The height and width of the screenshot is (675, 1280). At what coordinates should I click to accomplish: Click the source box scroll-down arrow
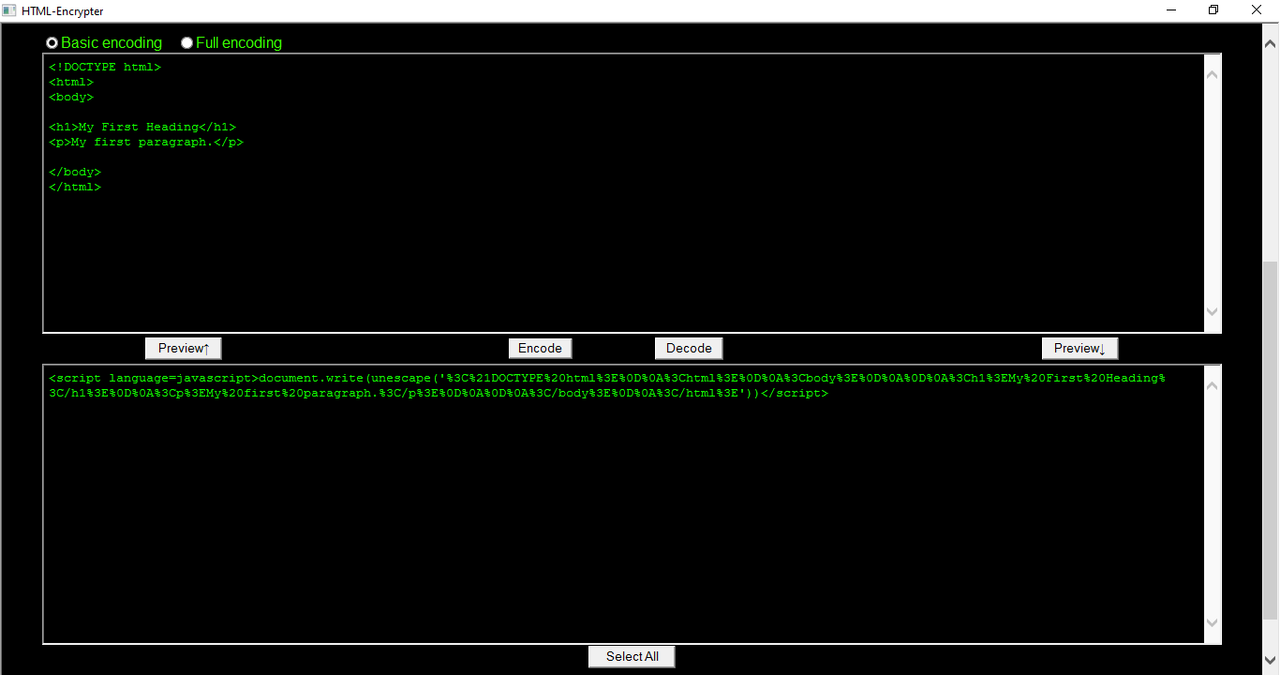[1212, 312]
